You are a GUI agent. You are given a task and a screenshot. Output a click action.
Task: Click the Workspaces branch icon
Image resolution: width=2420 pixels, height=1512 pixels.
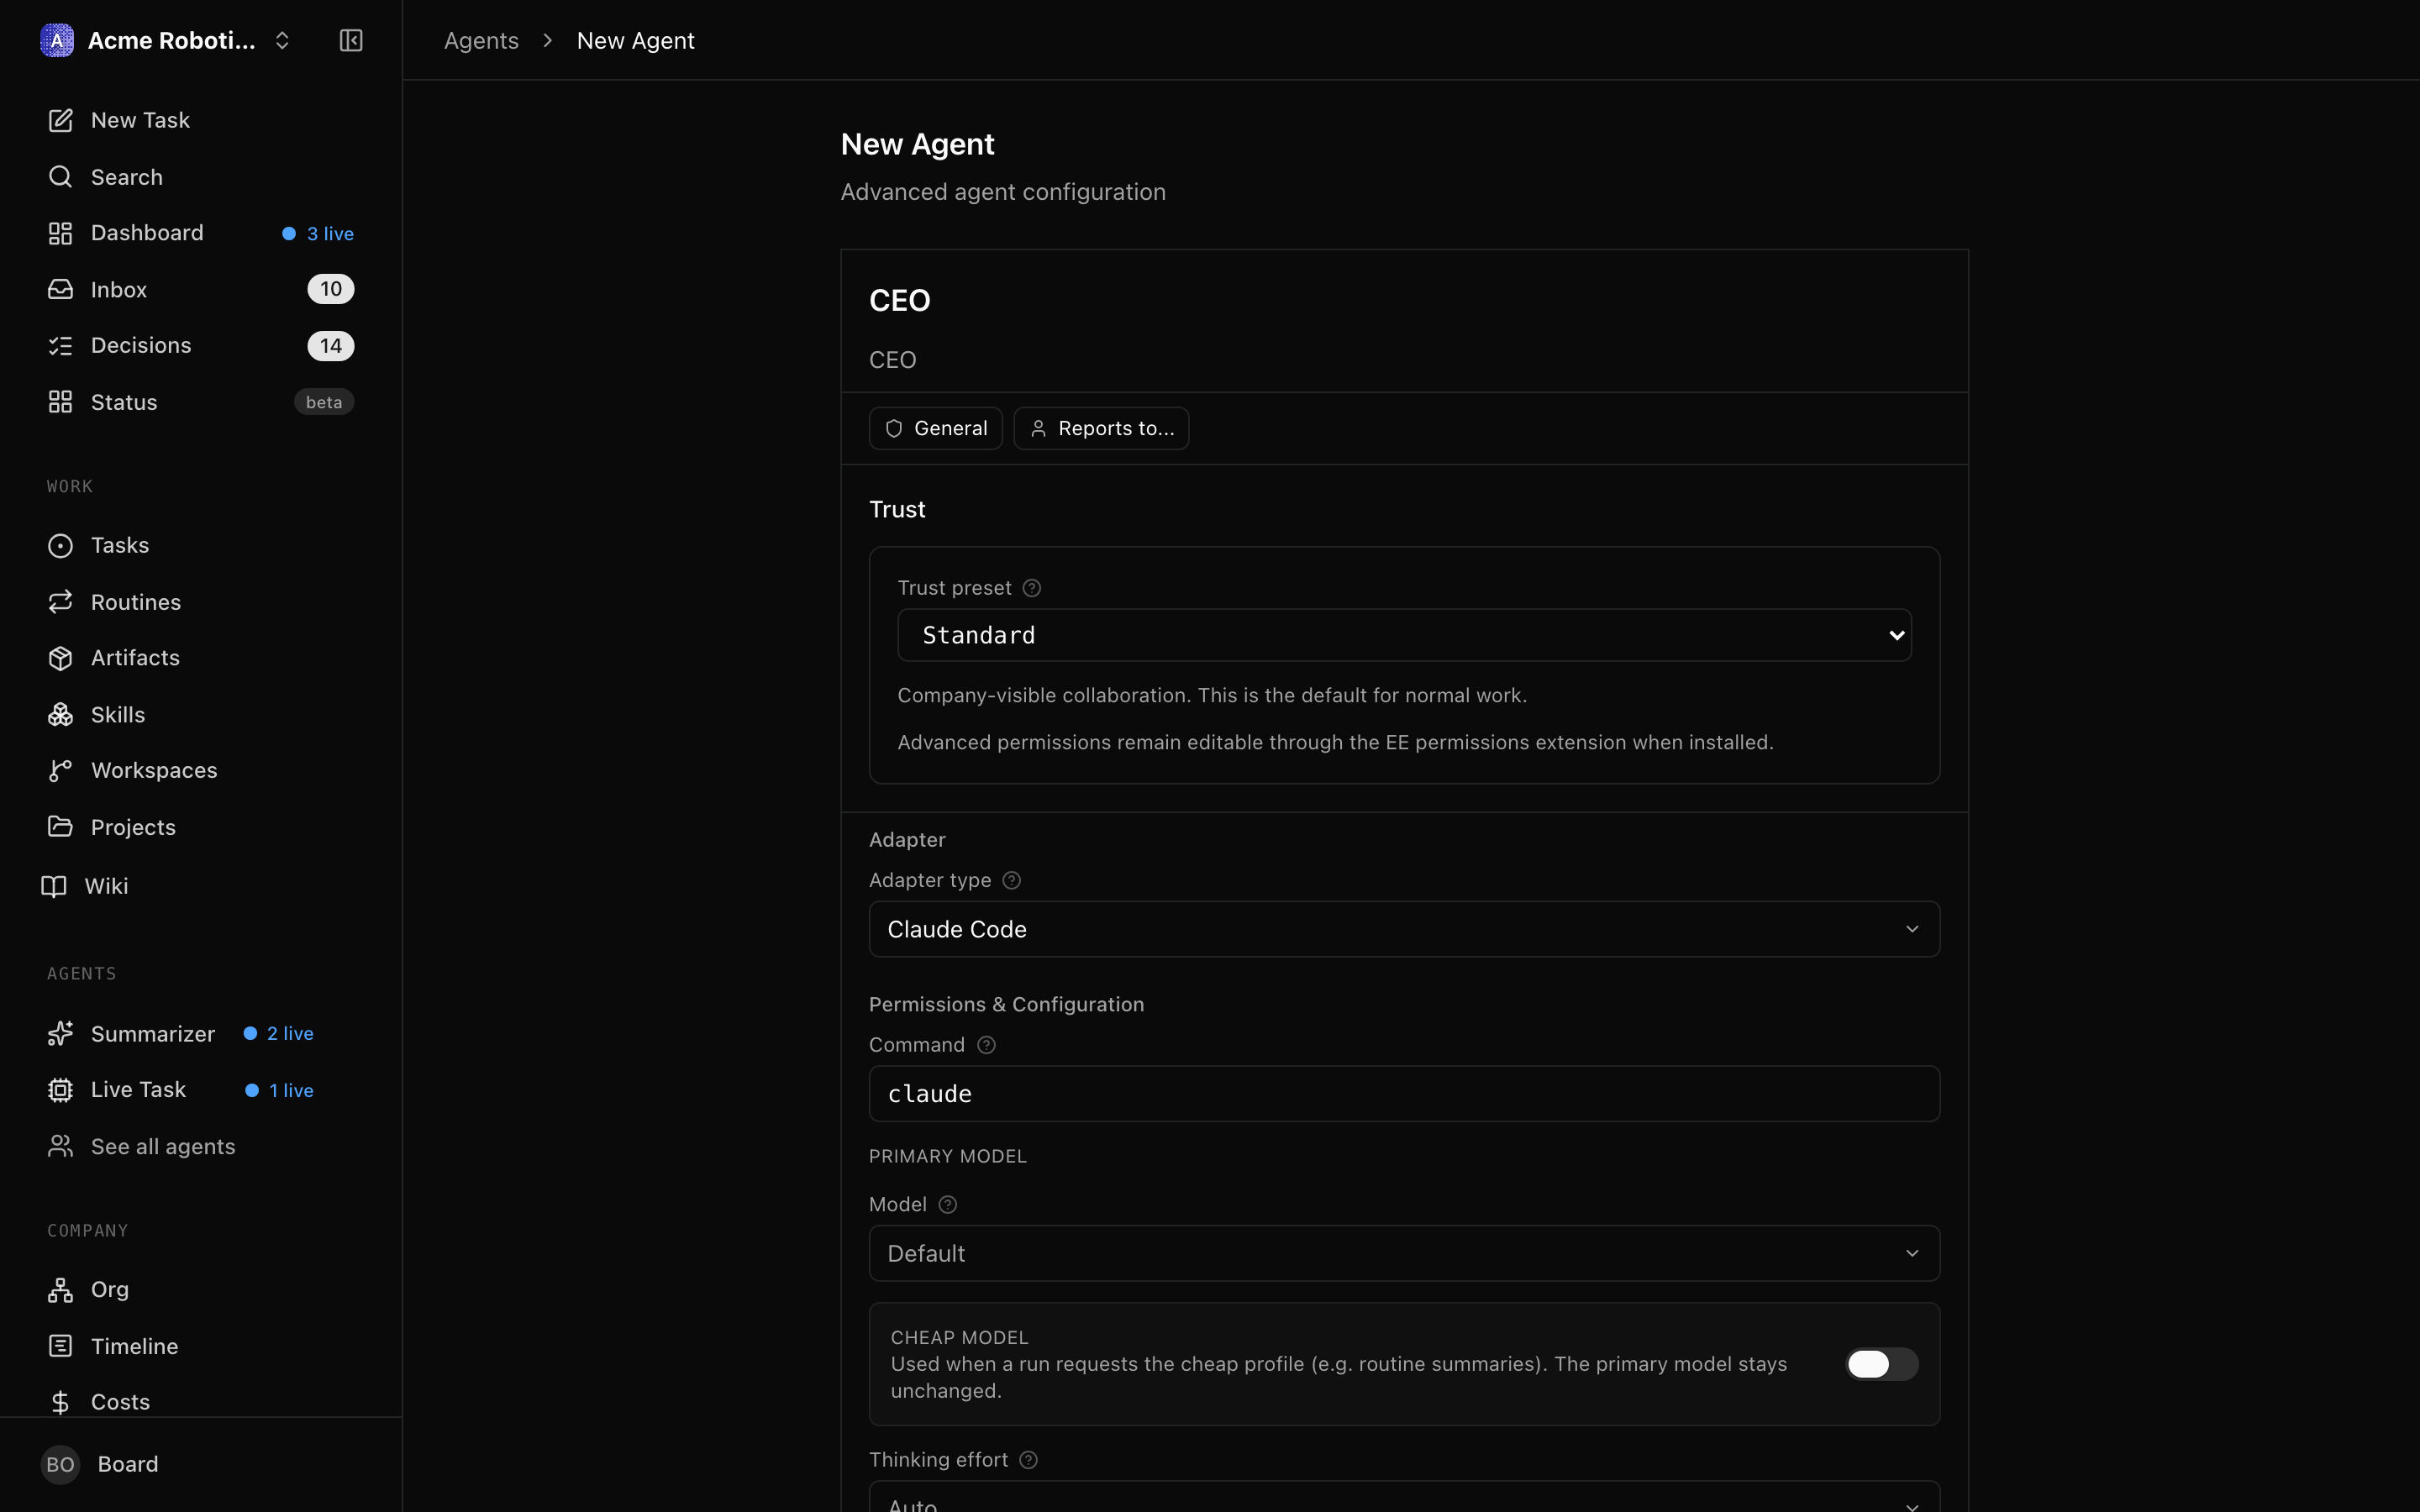pyautogui.click(x=60, y=770)
